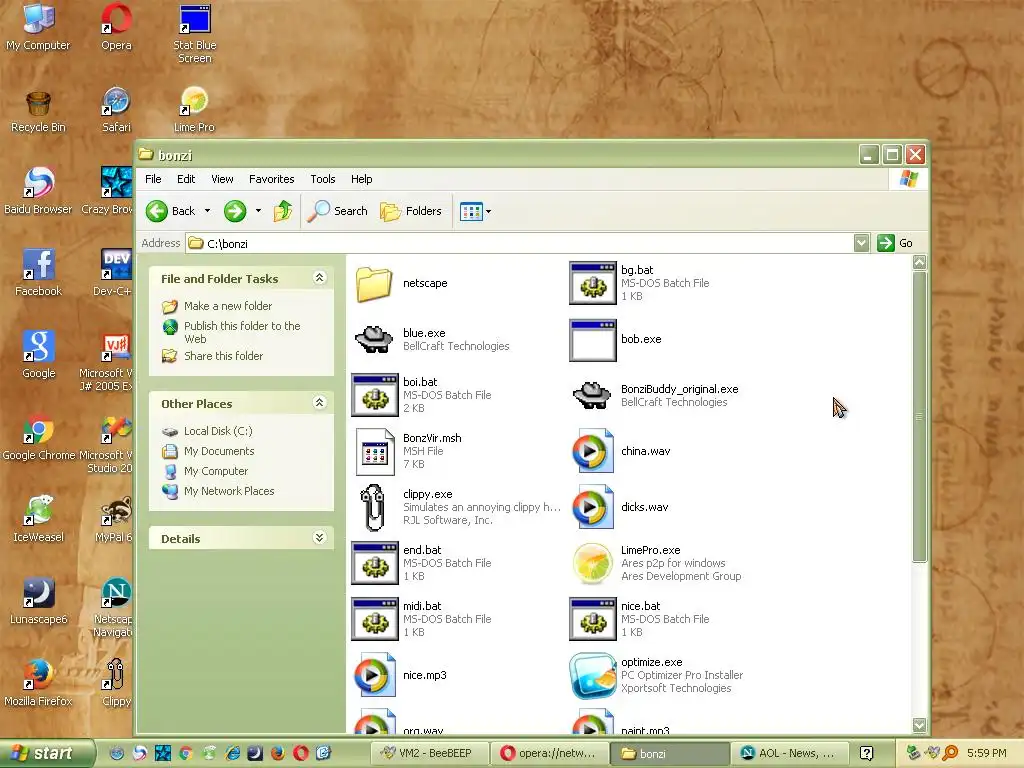Open the Back button history dropdown
Image resolution: width=1024 pixels, height=768 pixels.
[208, 211]
